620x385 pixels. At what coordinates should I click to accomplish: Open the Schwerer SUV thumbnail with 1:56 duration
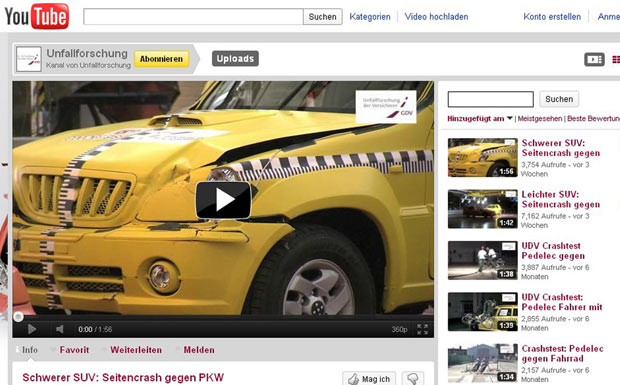(x=482, y=157)
